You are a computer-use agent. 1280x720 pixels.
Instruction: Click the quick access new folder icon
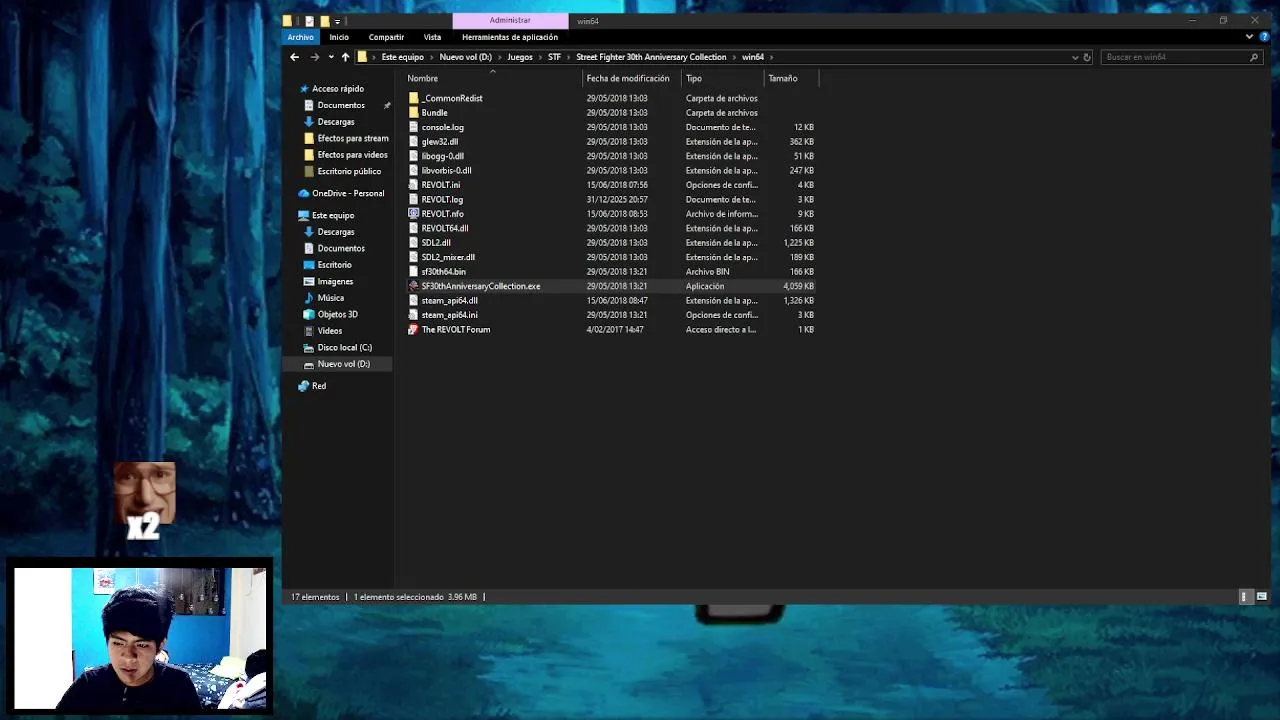(x=324, y=21)
